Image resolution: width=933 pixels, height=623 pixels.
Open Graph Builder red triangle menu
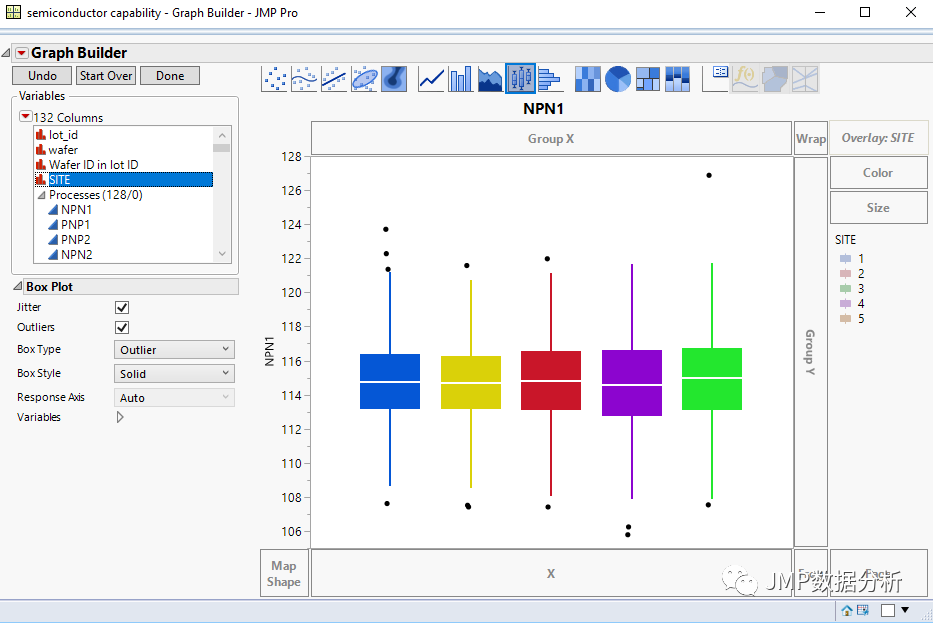coord(21,53)
